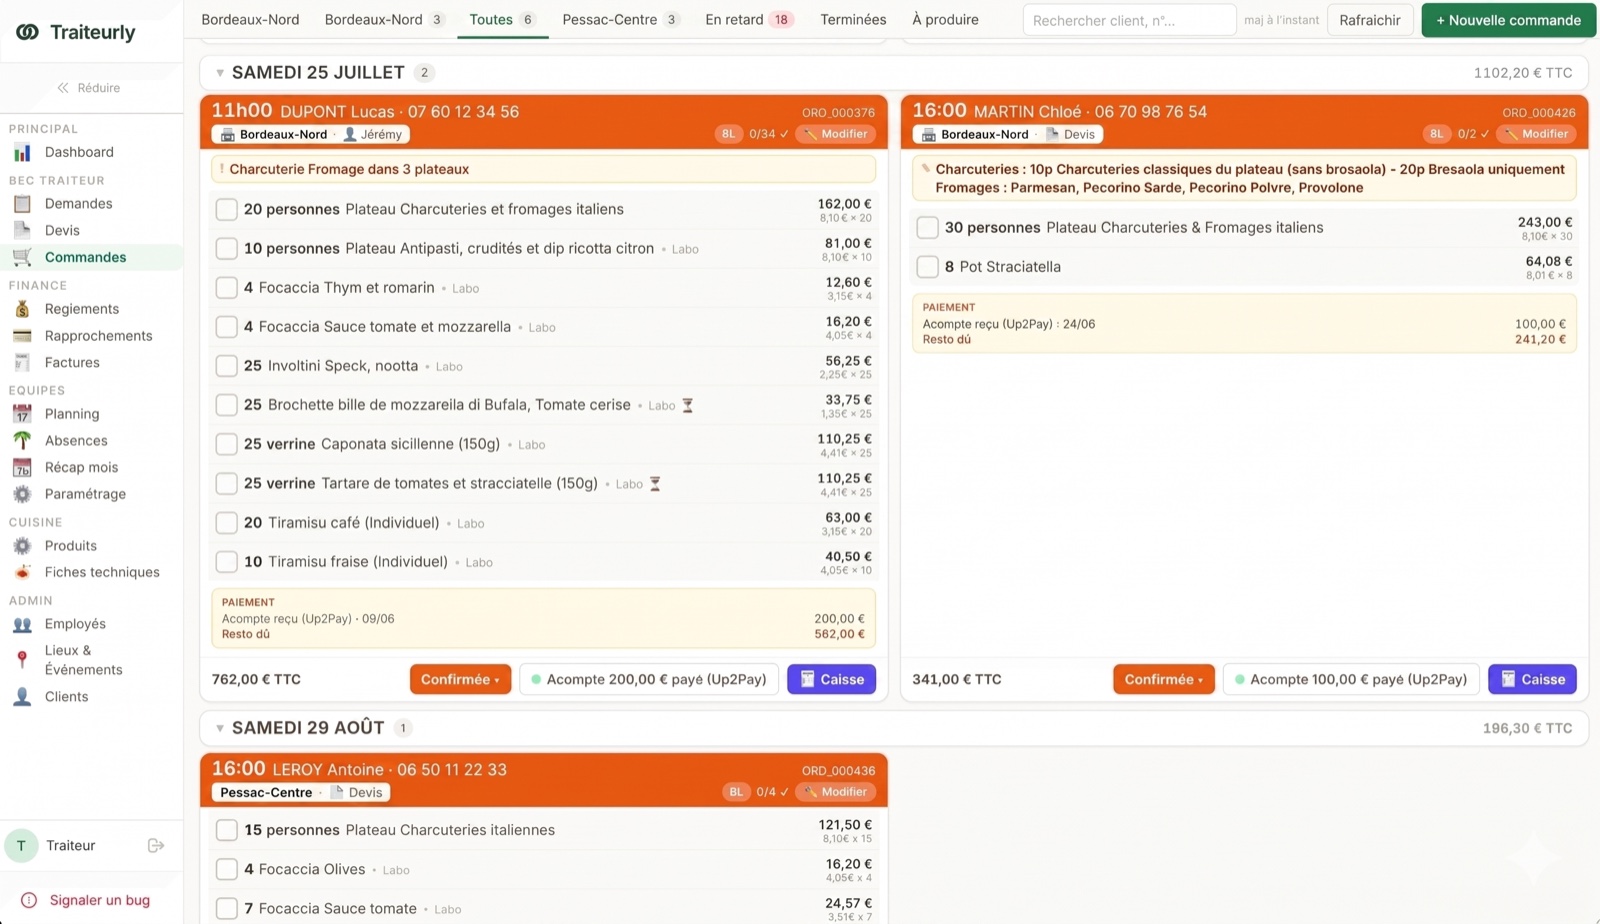Check the 20 Tiramisu café item
The width and height of the screenshot is (1600, 924).
pos(227,523)
